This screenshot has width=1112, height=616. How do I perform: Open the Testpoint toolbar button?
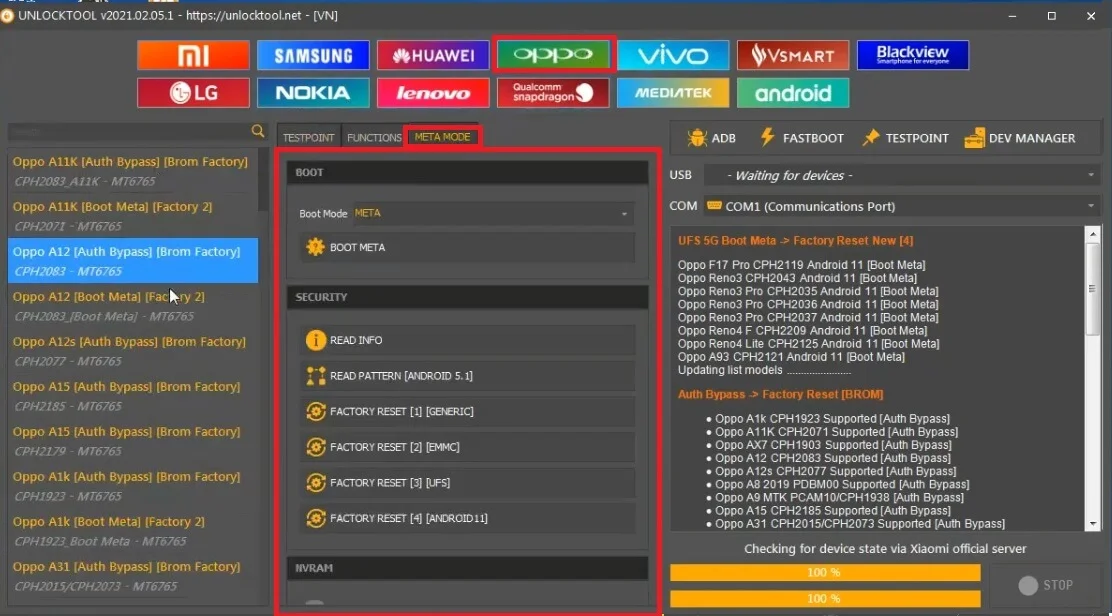(905, 138)
